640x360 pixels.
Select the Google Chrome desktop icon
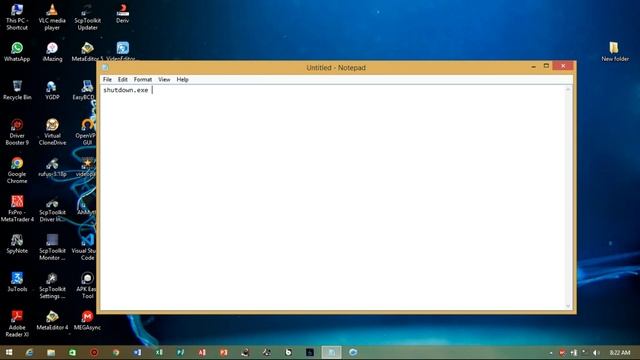coord(17,170)
